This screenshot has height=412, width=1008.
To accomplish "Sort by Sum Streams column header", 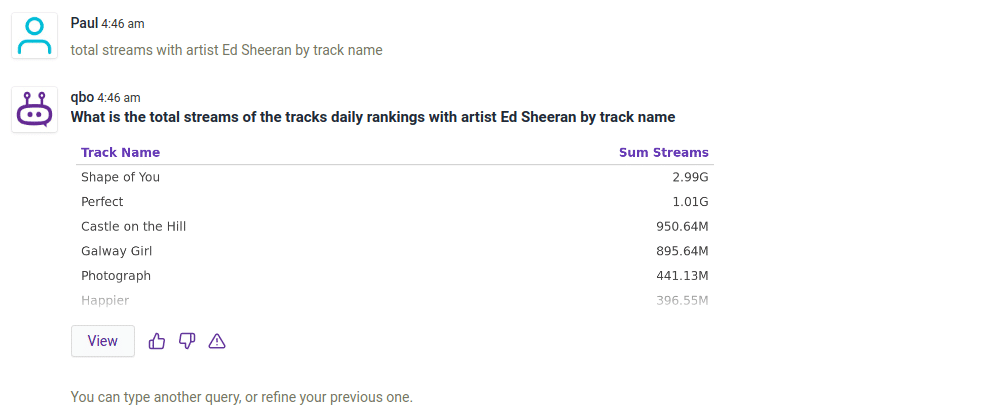I will coord(663,153).
